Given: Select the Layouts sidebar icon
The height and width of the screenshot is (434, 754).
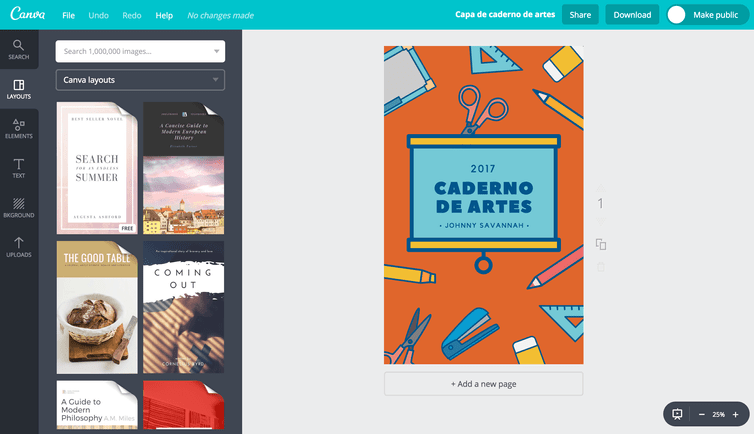Looking at the screenshot, I should 19,89.
